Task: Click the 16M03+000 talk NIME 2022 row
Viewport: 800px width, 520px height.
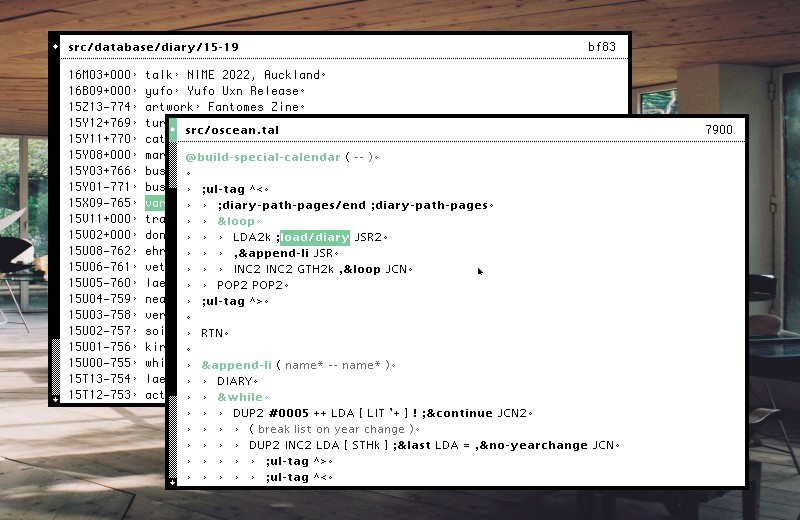Action: (x=195, y=75)
